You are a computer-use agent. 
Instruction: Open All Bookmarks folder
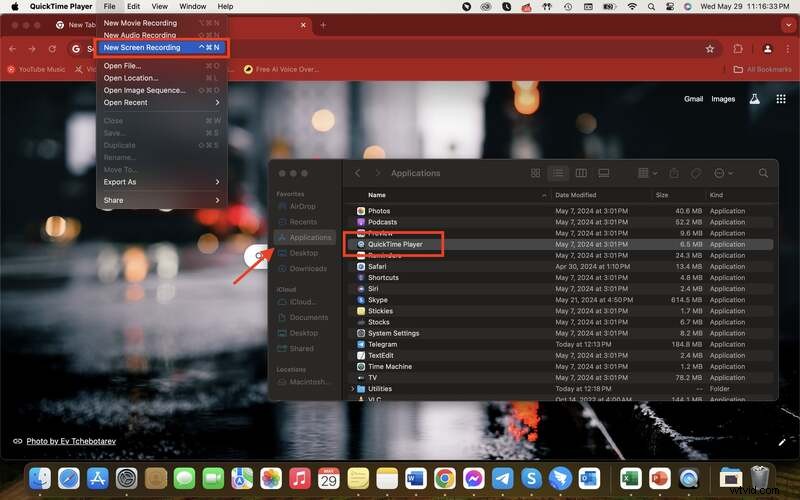pyautogui.click(x=762, y=69)
